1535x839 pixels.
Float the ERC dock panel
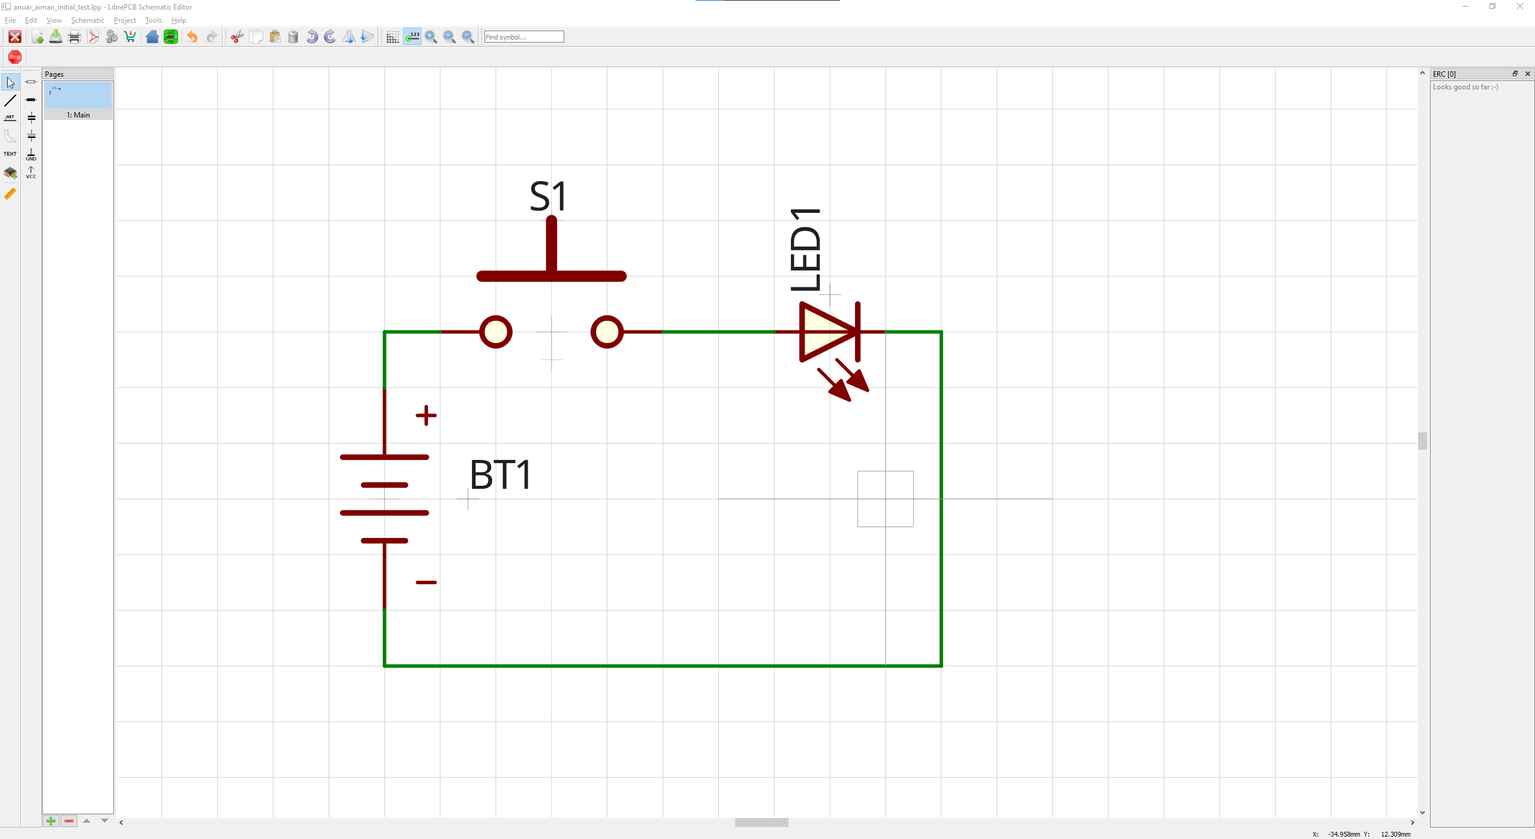pyautogui.click(x=1515, y=74)
